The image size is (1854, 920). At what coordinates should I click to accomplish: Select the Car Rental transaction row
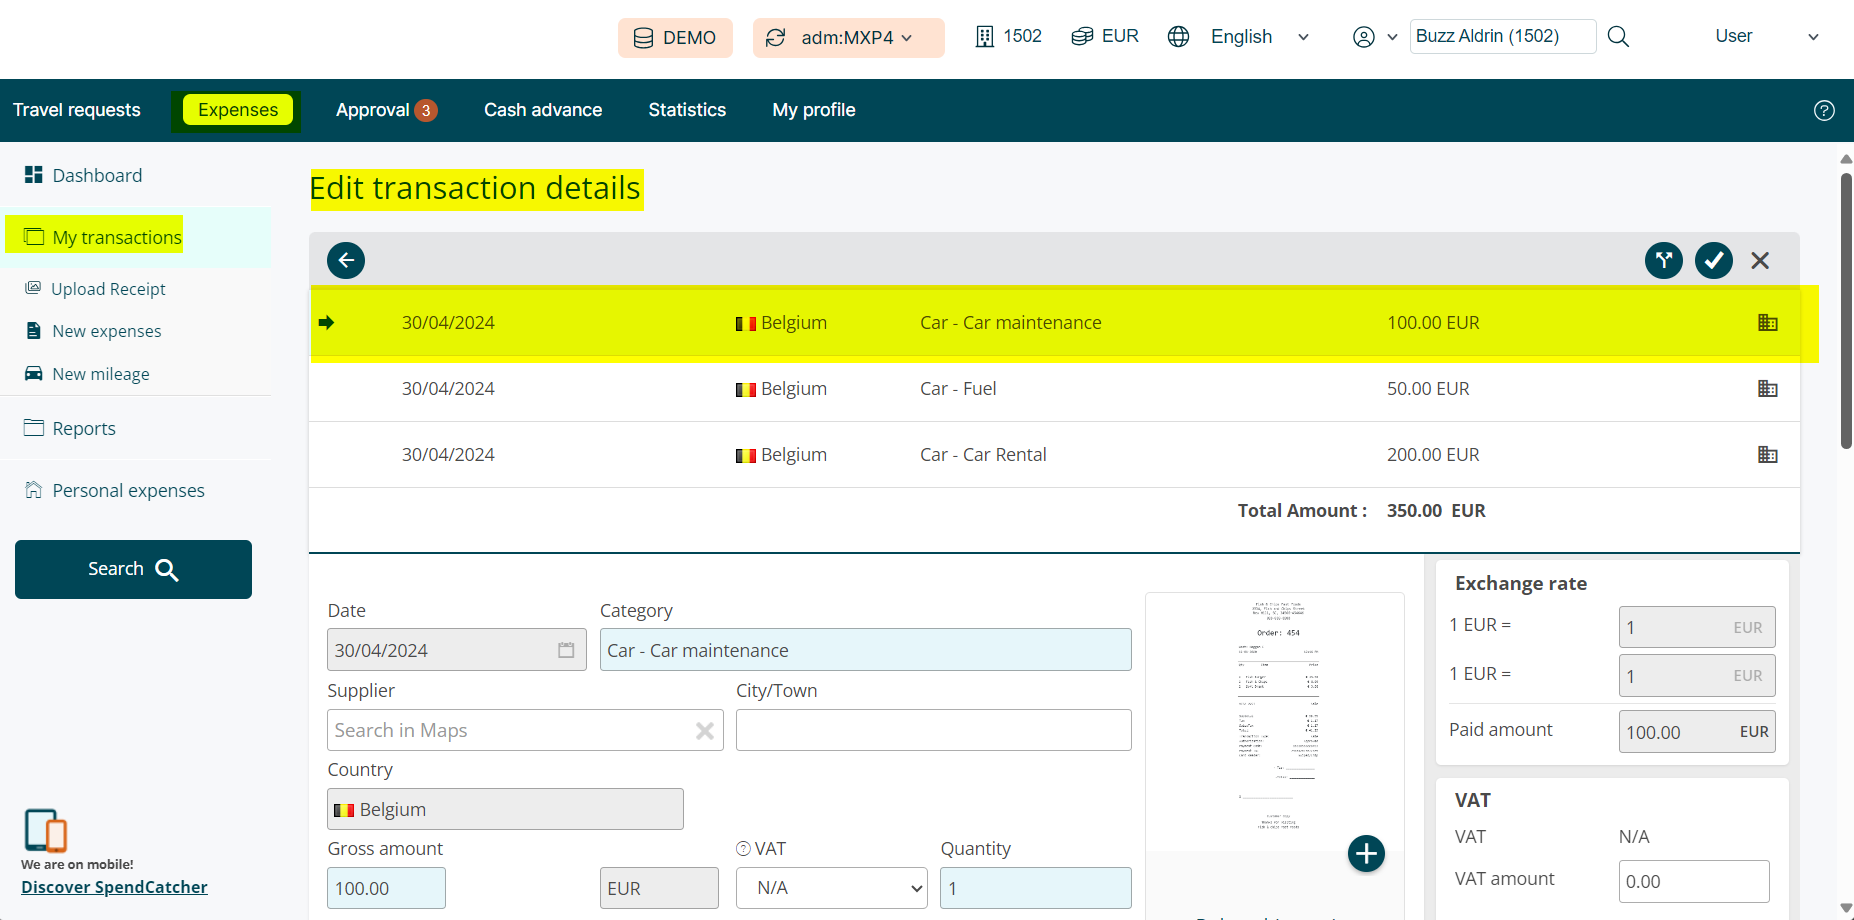982,455
